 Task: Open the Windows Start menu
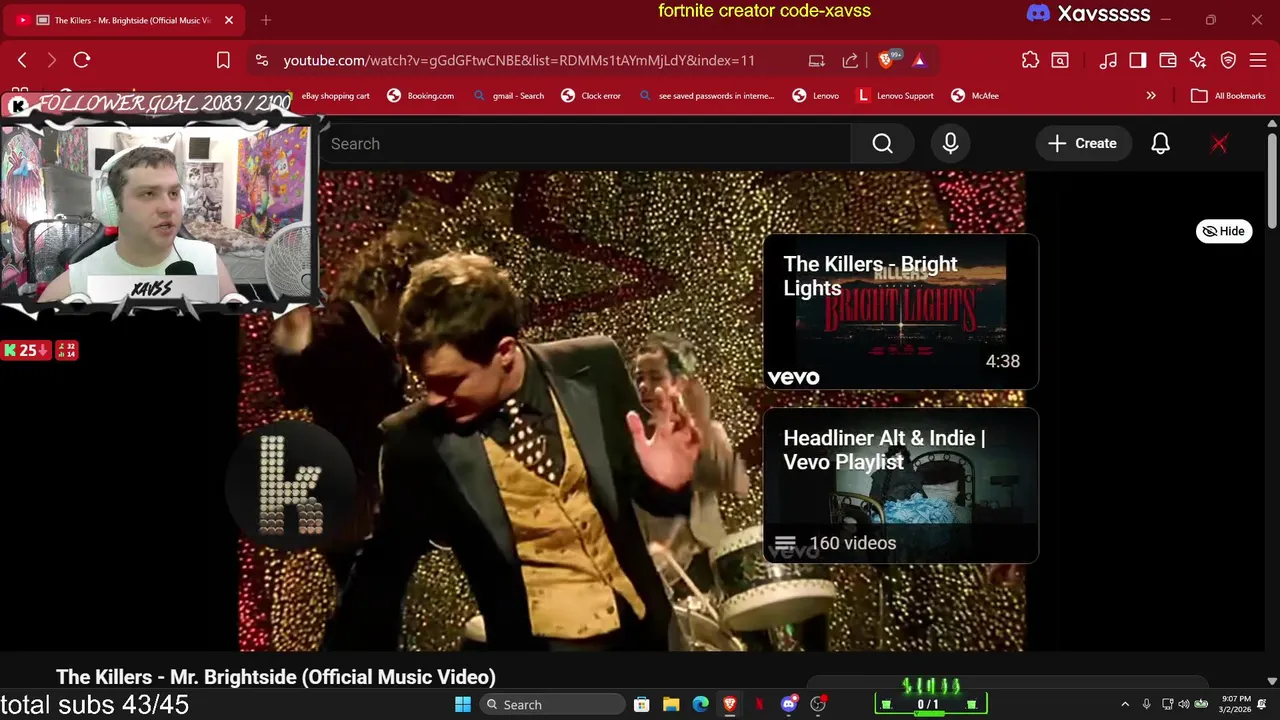(463, 704)
